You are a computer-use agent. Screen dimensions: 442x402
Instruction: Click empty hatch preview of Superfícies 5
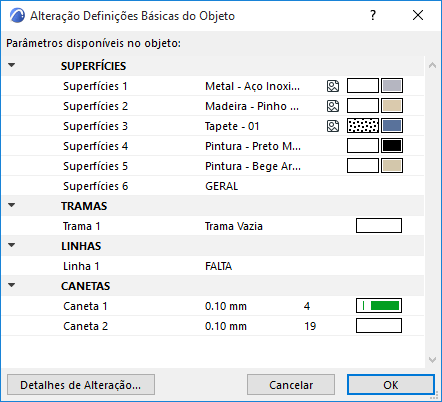point(363,166)
